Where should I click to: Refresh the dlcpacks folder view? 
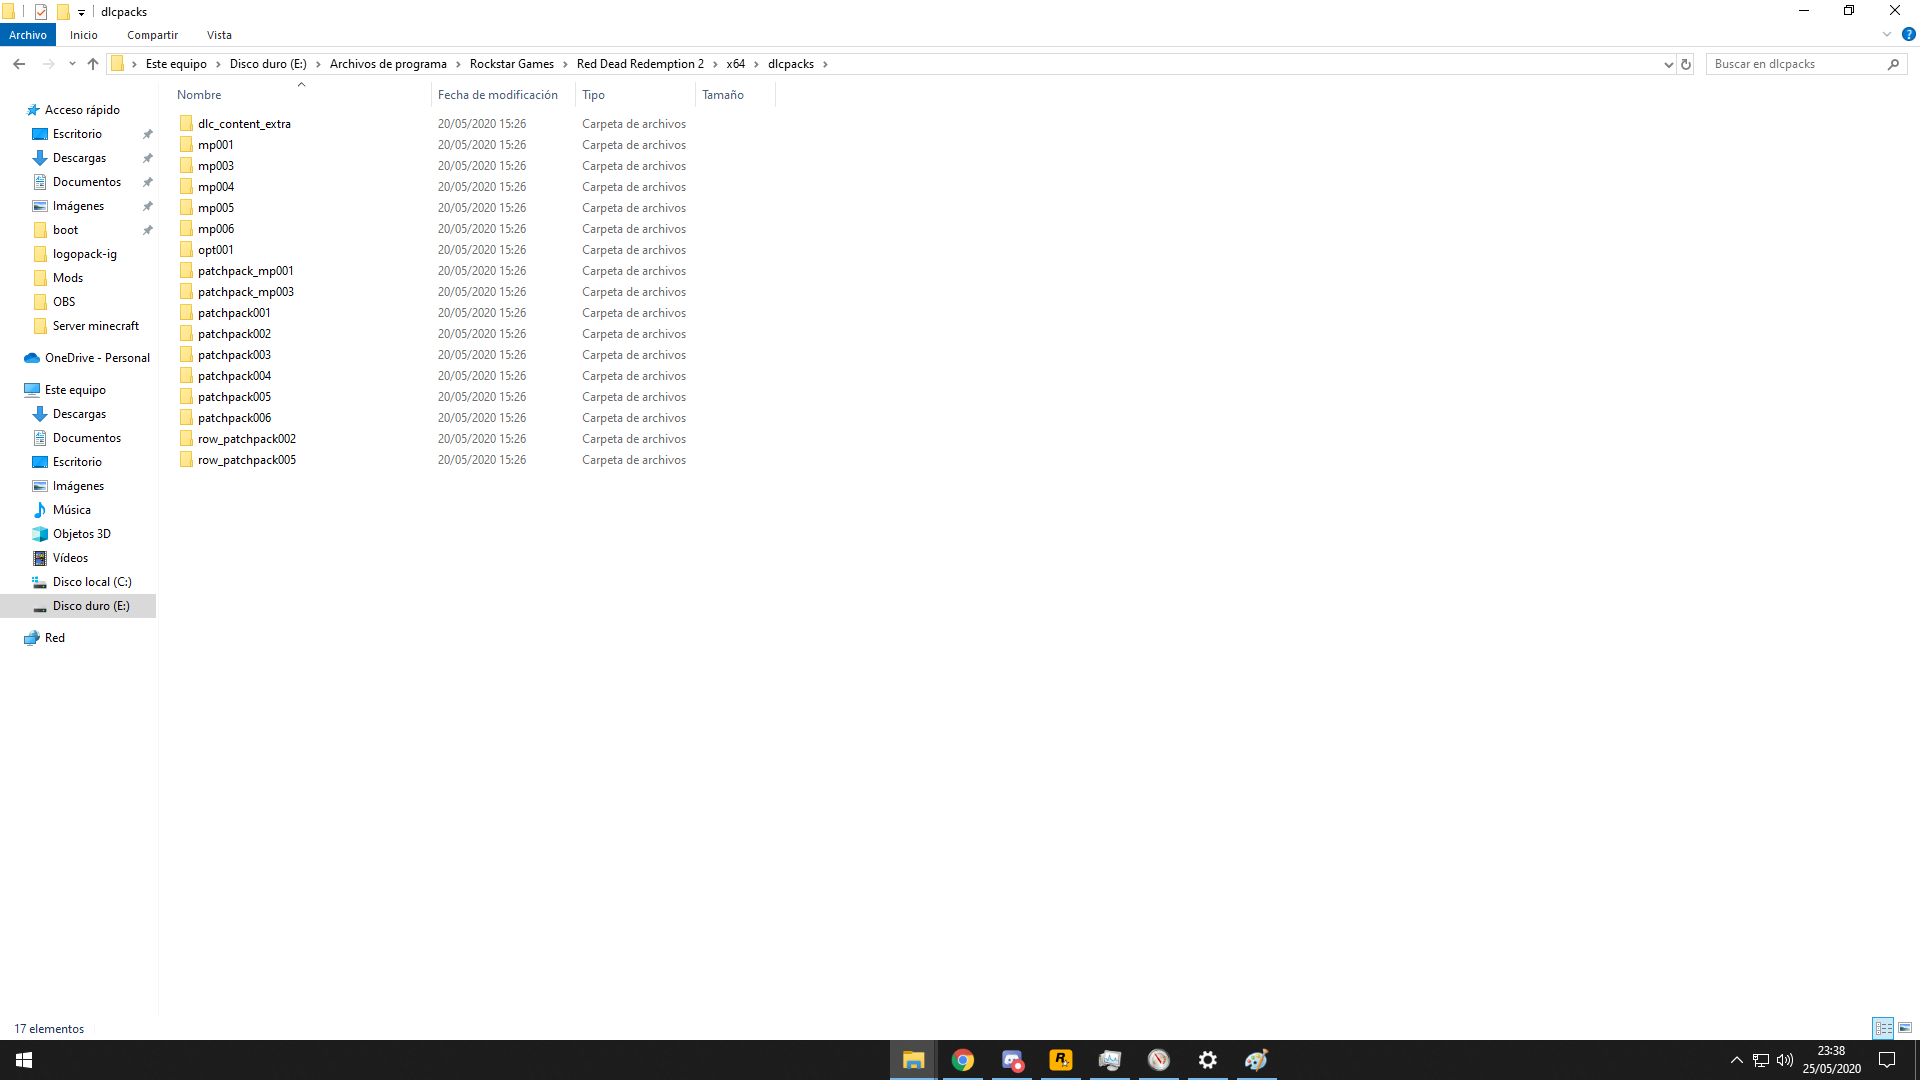[1686, 64]
